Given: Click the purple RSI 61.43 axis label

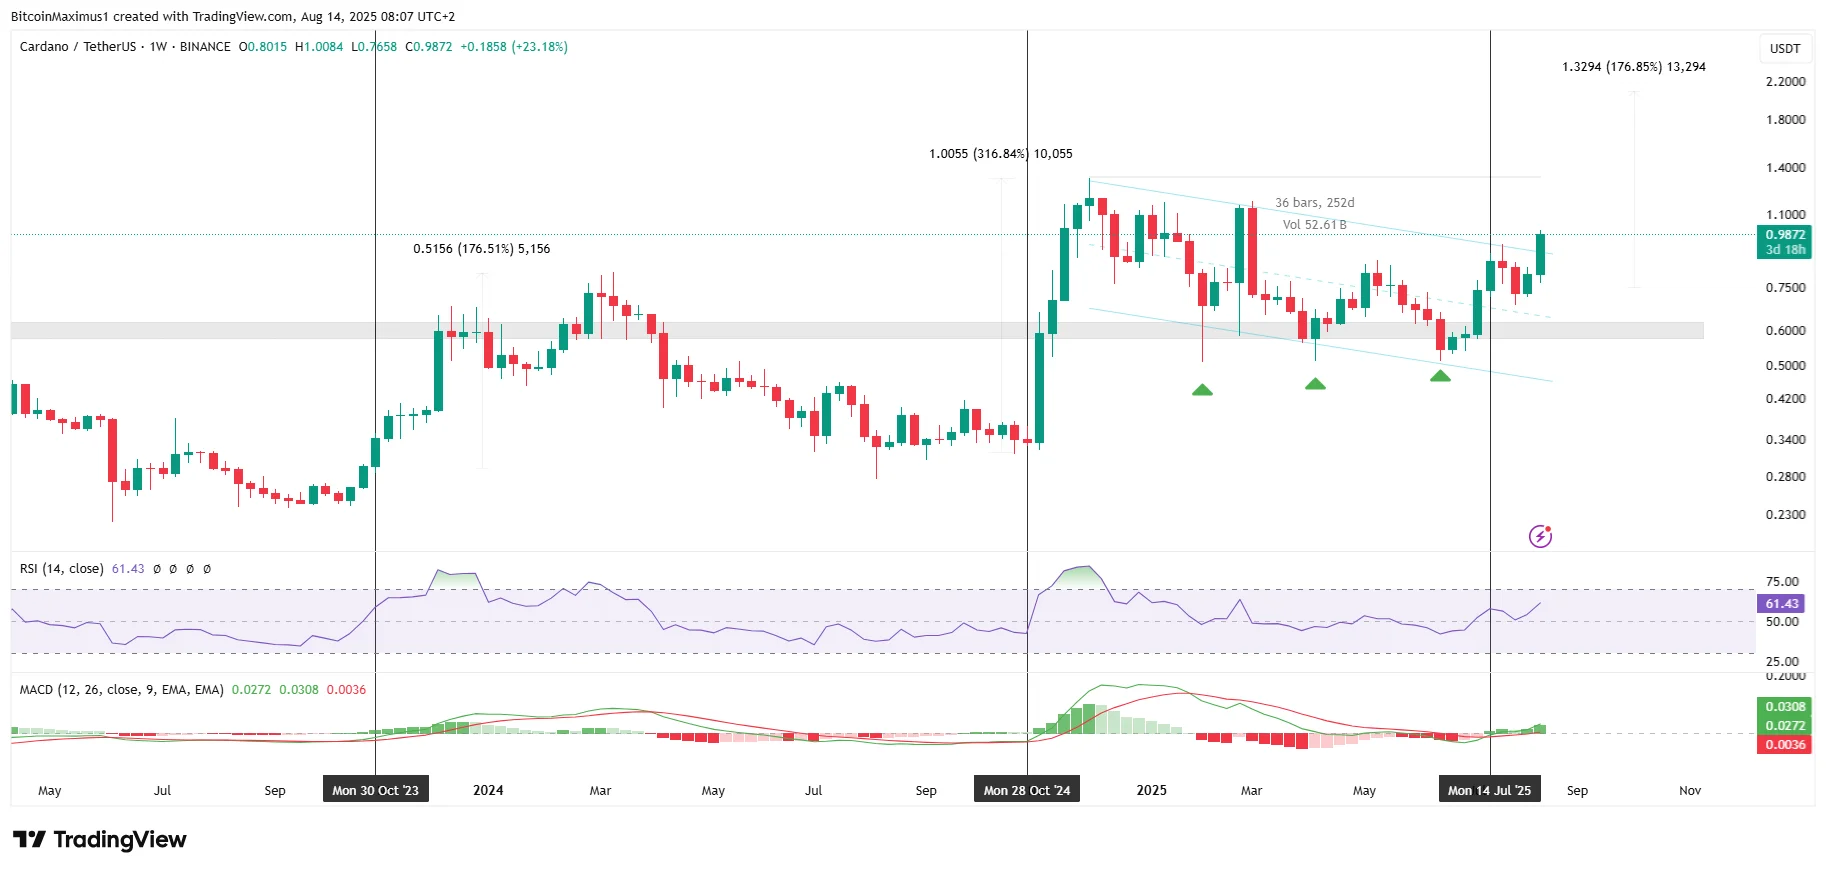Looking at the screenshot, I should click(1782, 604).
